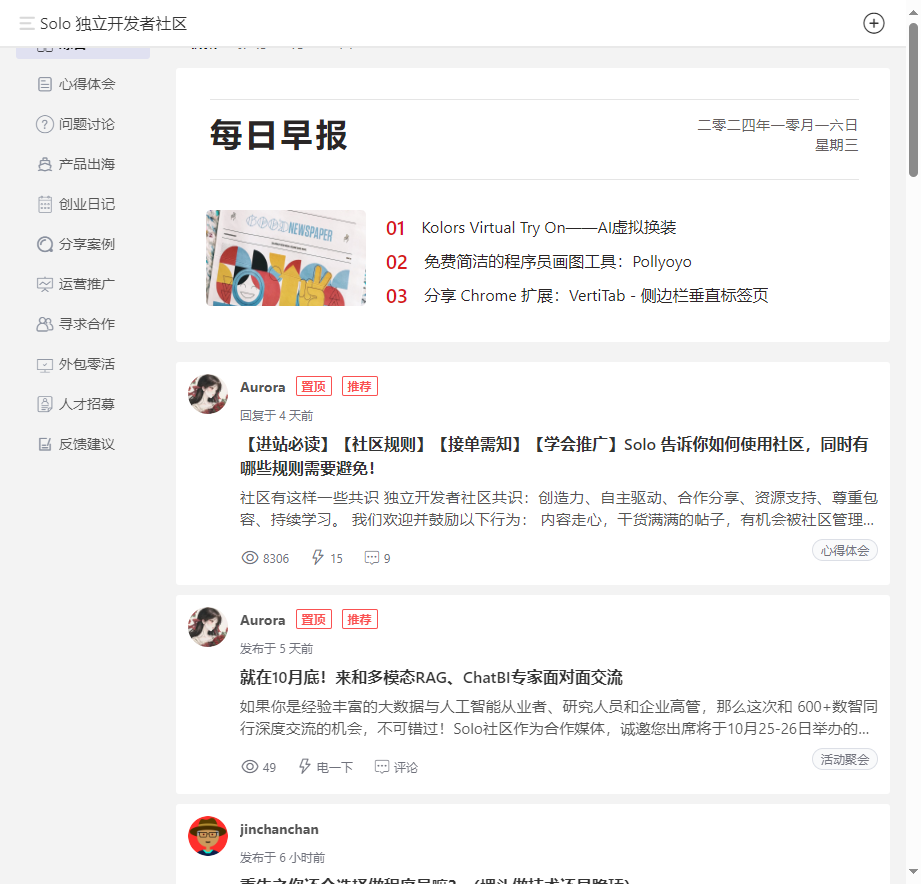Open news item VertiTab Chrome extension

[x=596, y=295]
